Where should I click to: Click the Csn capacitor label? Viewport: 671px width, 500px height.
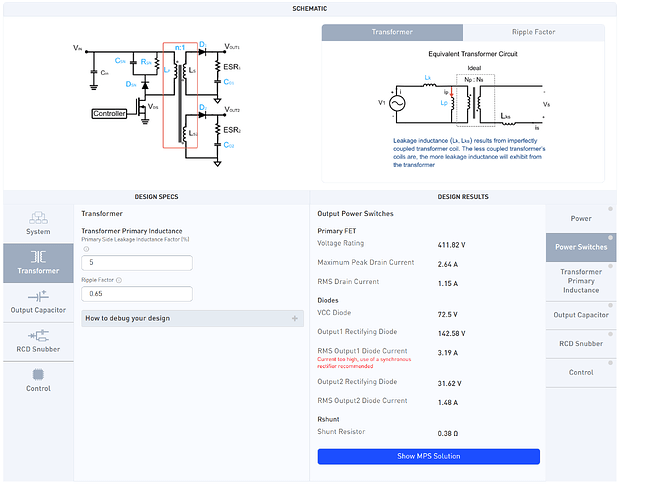point(120,61)
